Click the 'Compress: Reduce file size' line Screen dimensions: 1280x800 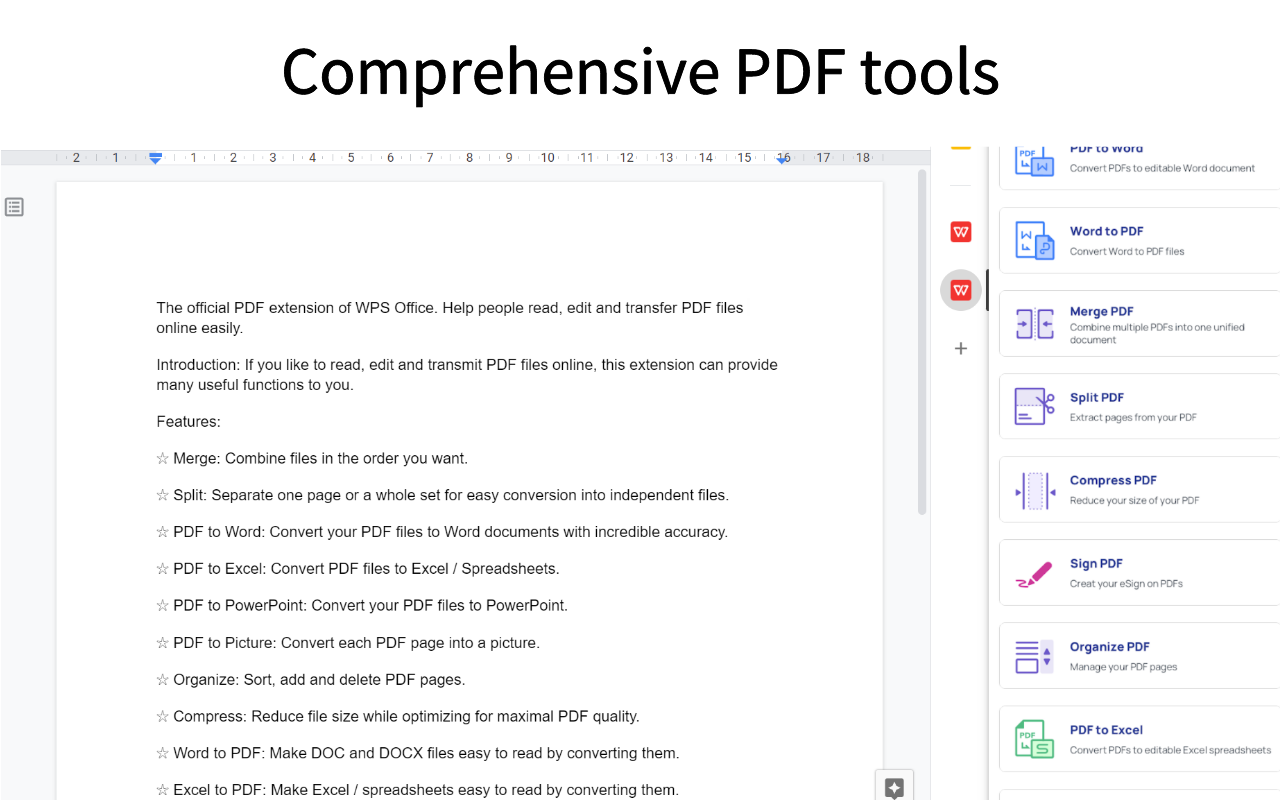pos(398,717)
